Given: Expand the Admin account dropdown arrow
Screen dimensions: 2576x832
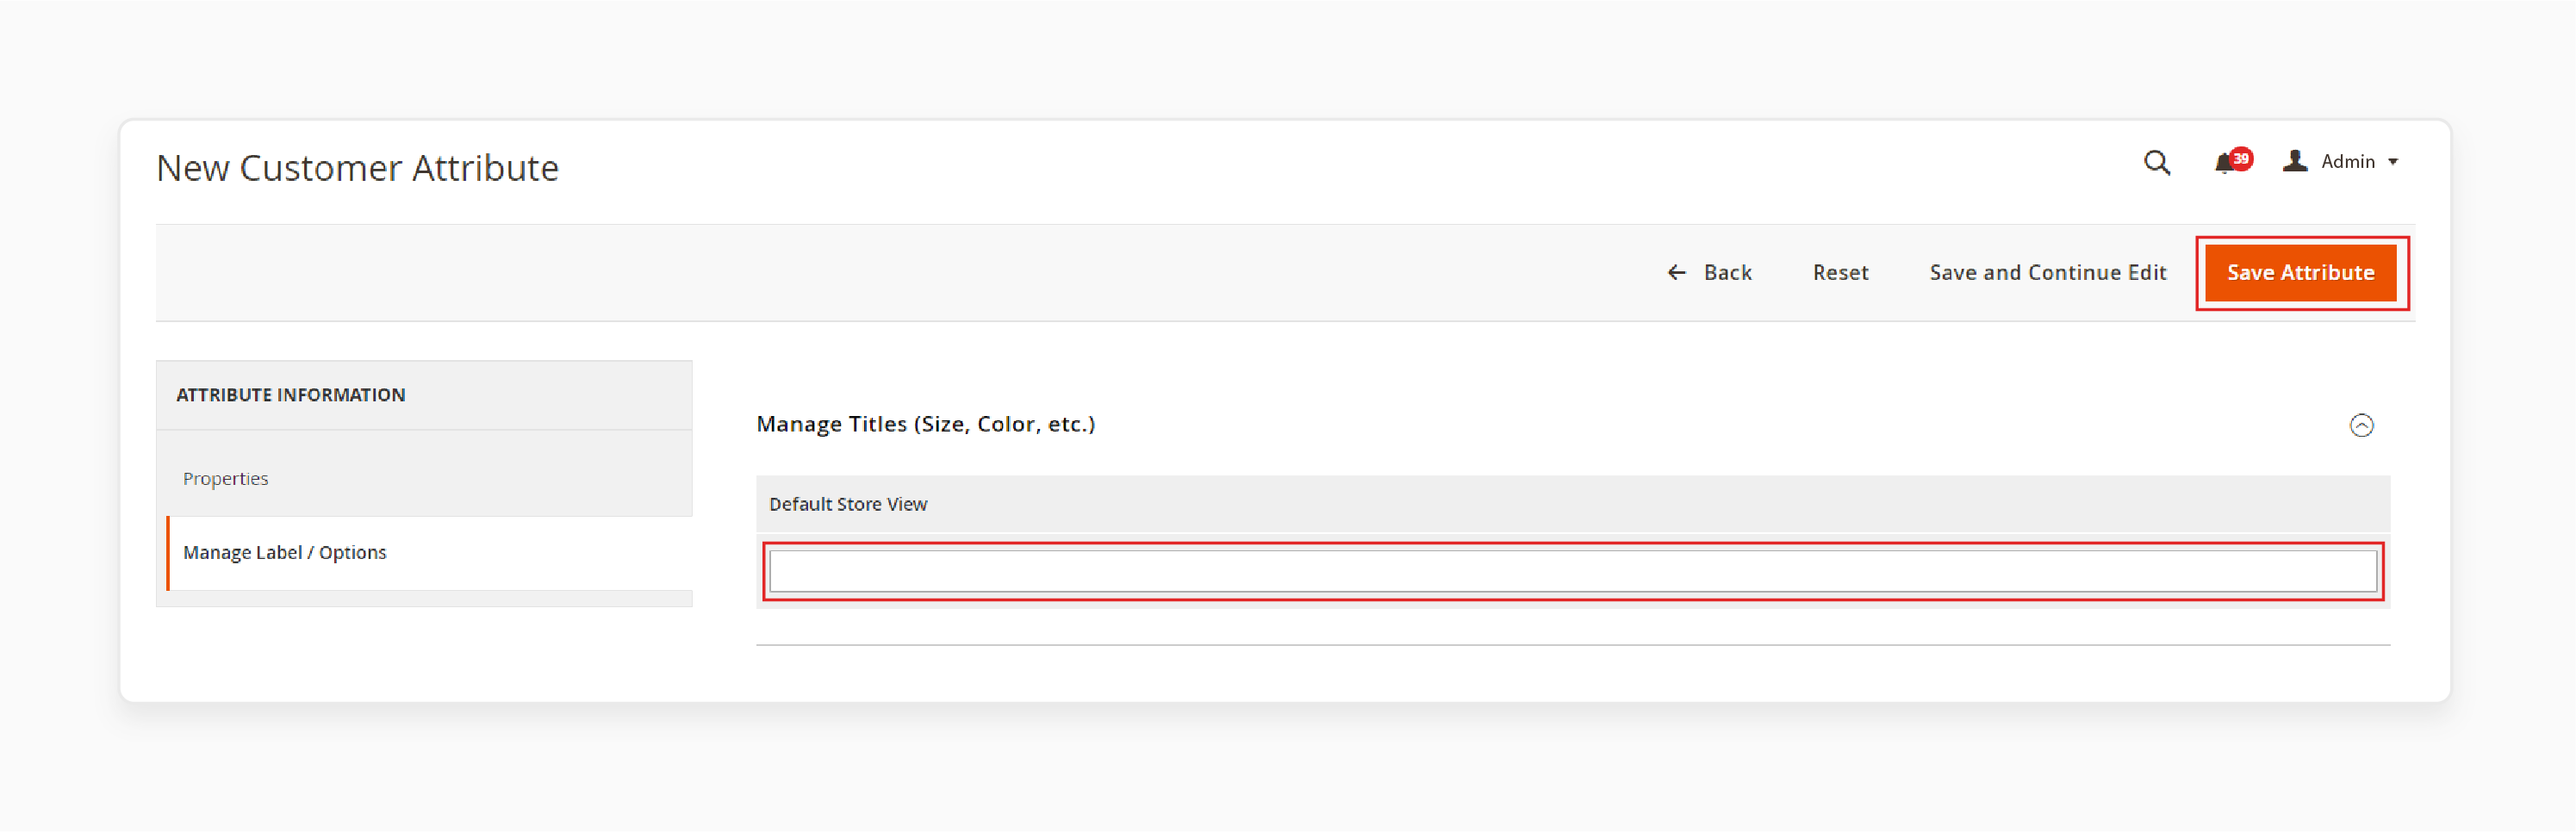Looking at the screenshot, I should coord(2393,162).
